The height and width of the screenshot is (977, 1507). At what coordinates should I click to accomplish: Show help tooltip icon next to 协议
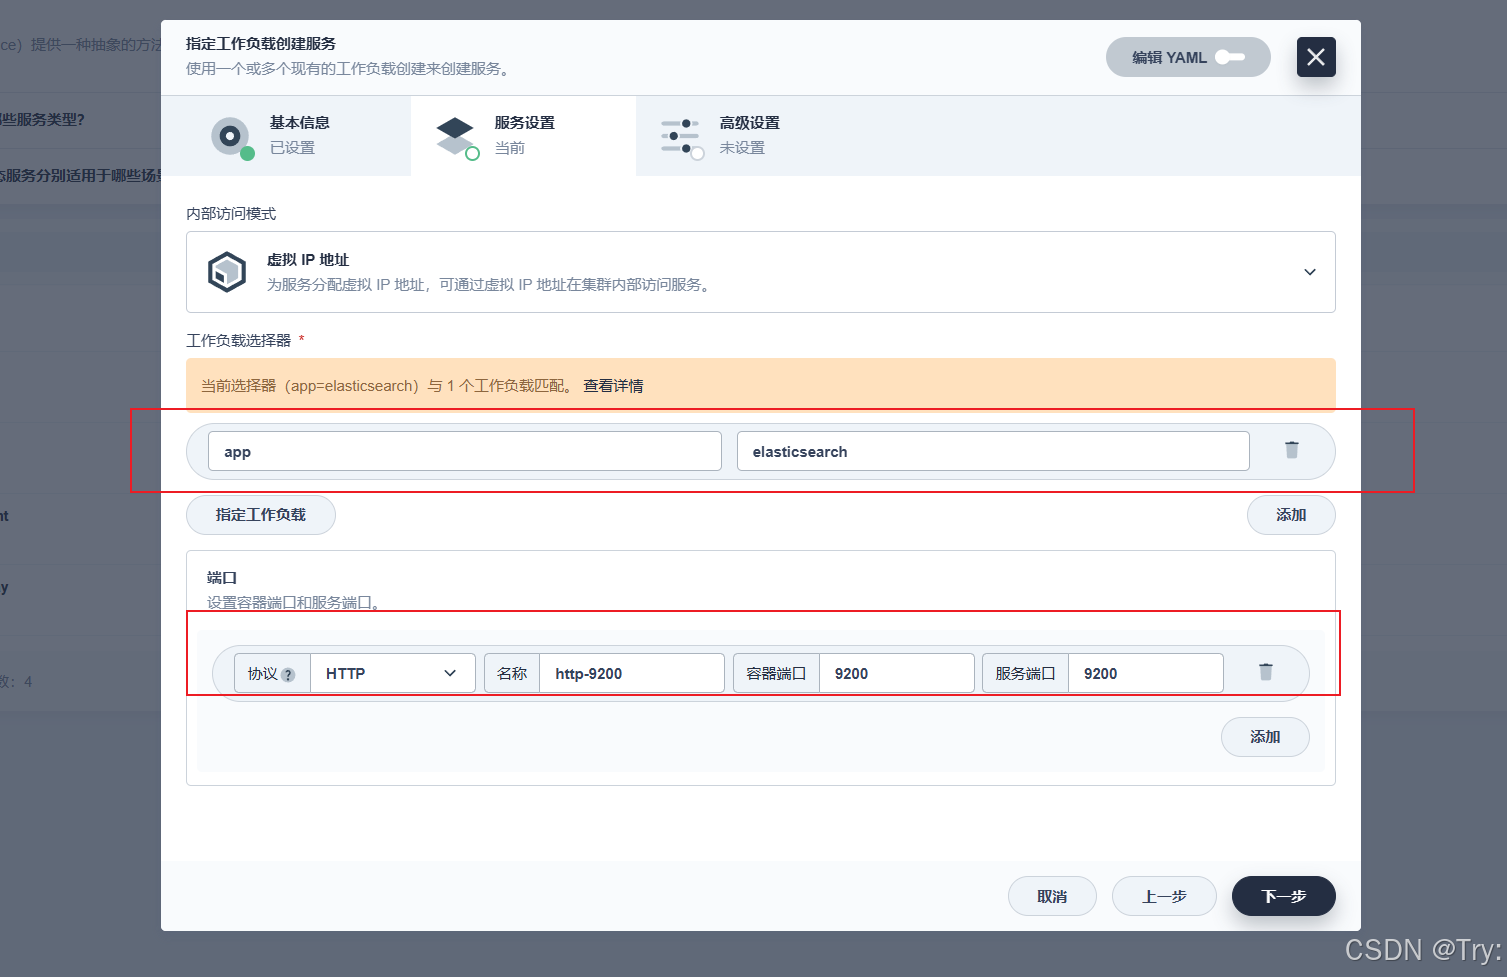coord(288,675)
